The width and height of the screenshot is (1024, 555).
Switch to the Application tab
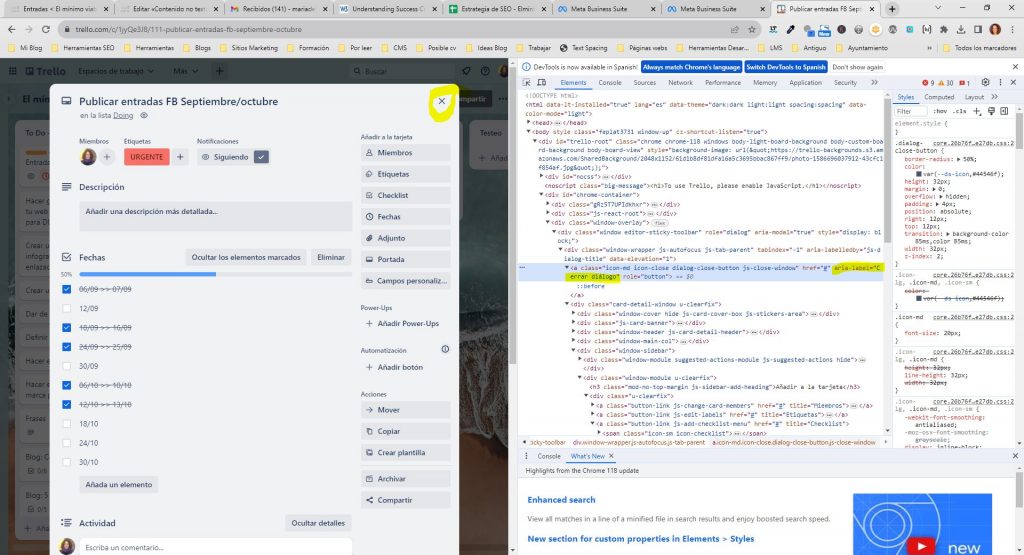805,83
